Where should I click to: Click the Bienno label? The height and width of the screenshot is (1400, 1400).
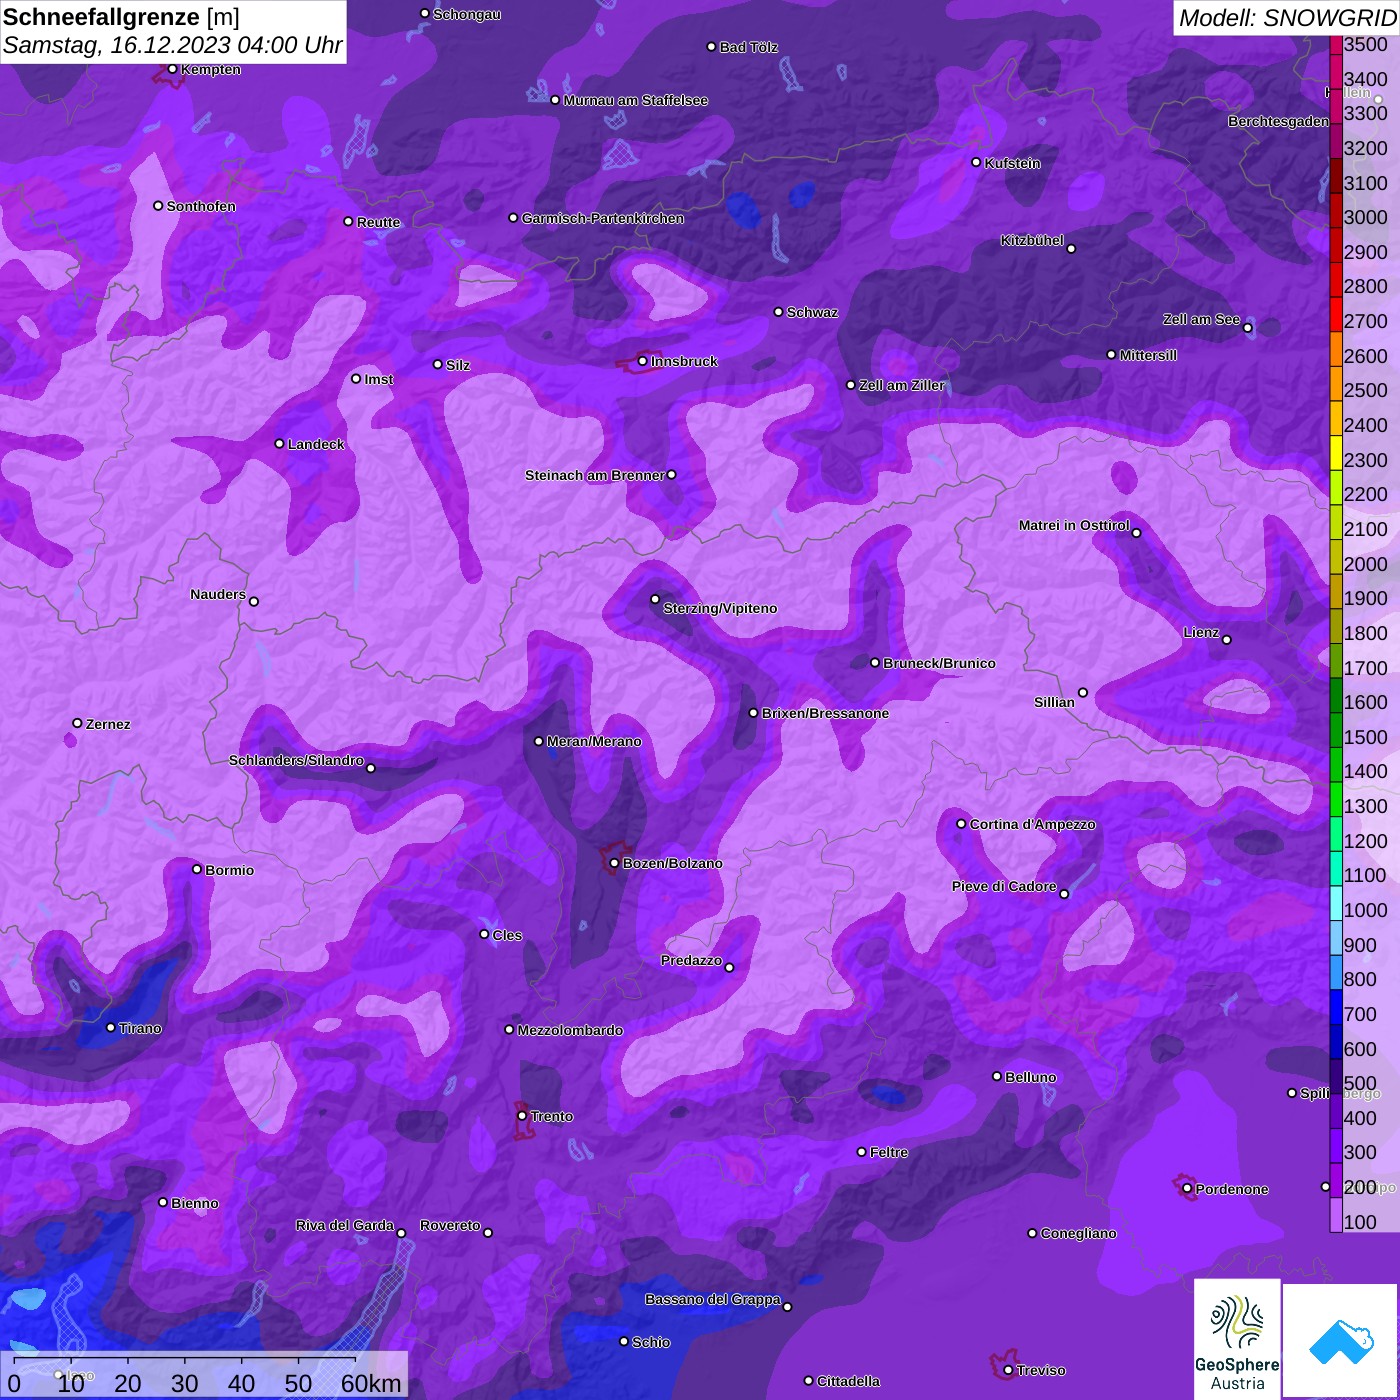coord(194,1203)
